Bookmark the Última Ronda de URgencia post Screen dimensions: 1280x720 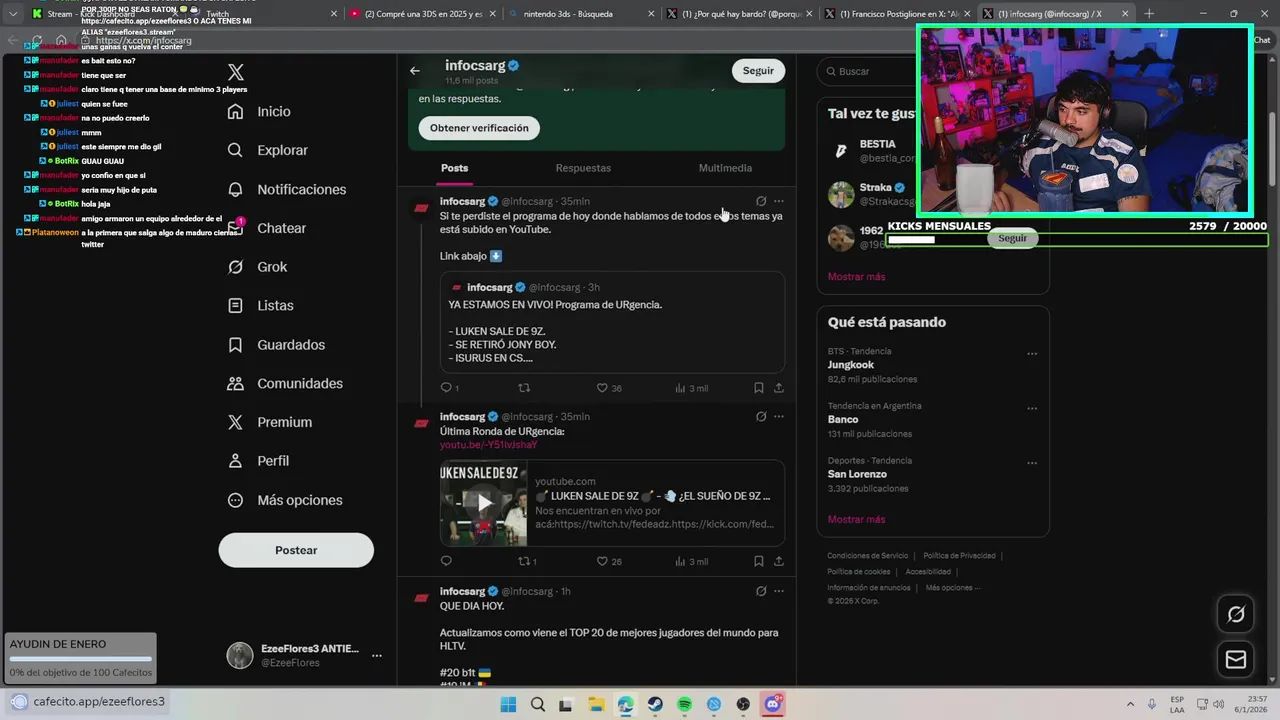[x=759, y=561]
